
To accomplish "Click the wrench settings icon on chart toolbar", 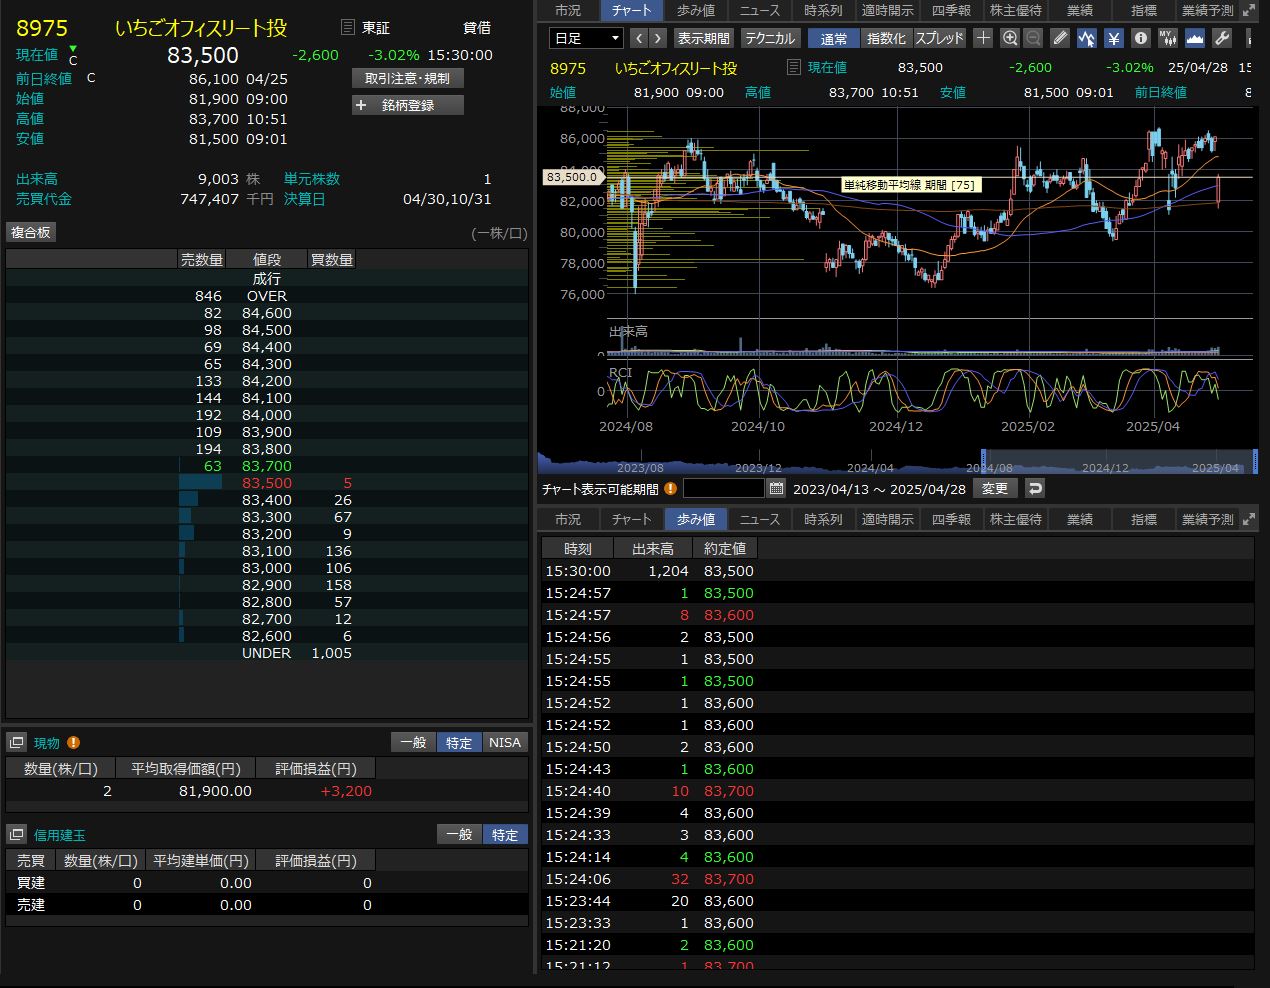I will coord(1222,38).
